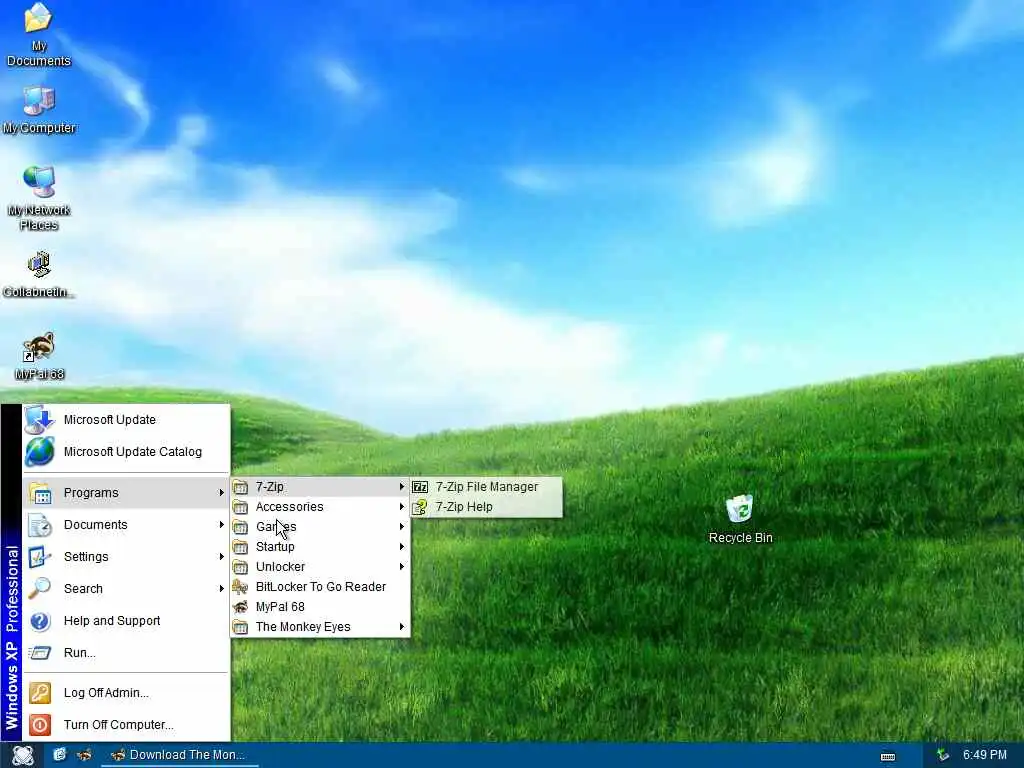This screenshot has height=768, width=1024.
Task: Choose Turn Off Computer...
Action: point(127,725)
